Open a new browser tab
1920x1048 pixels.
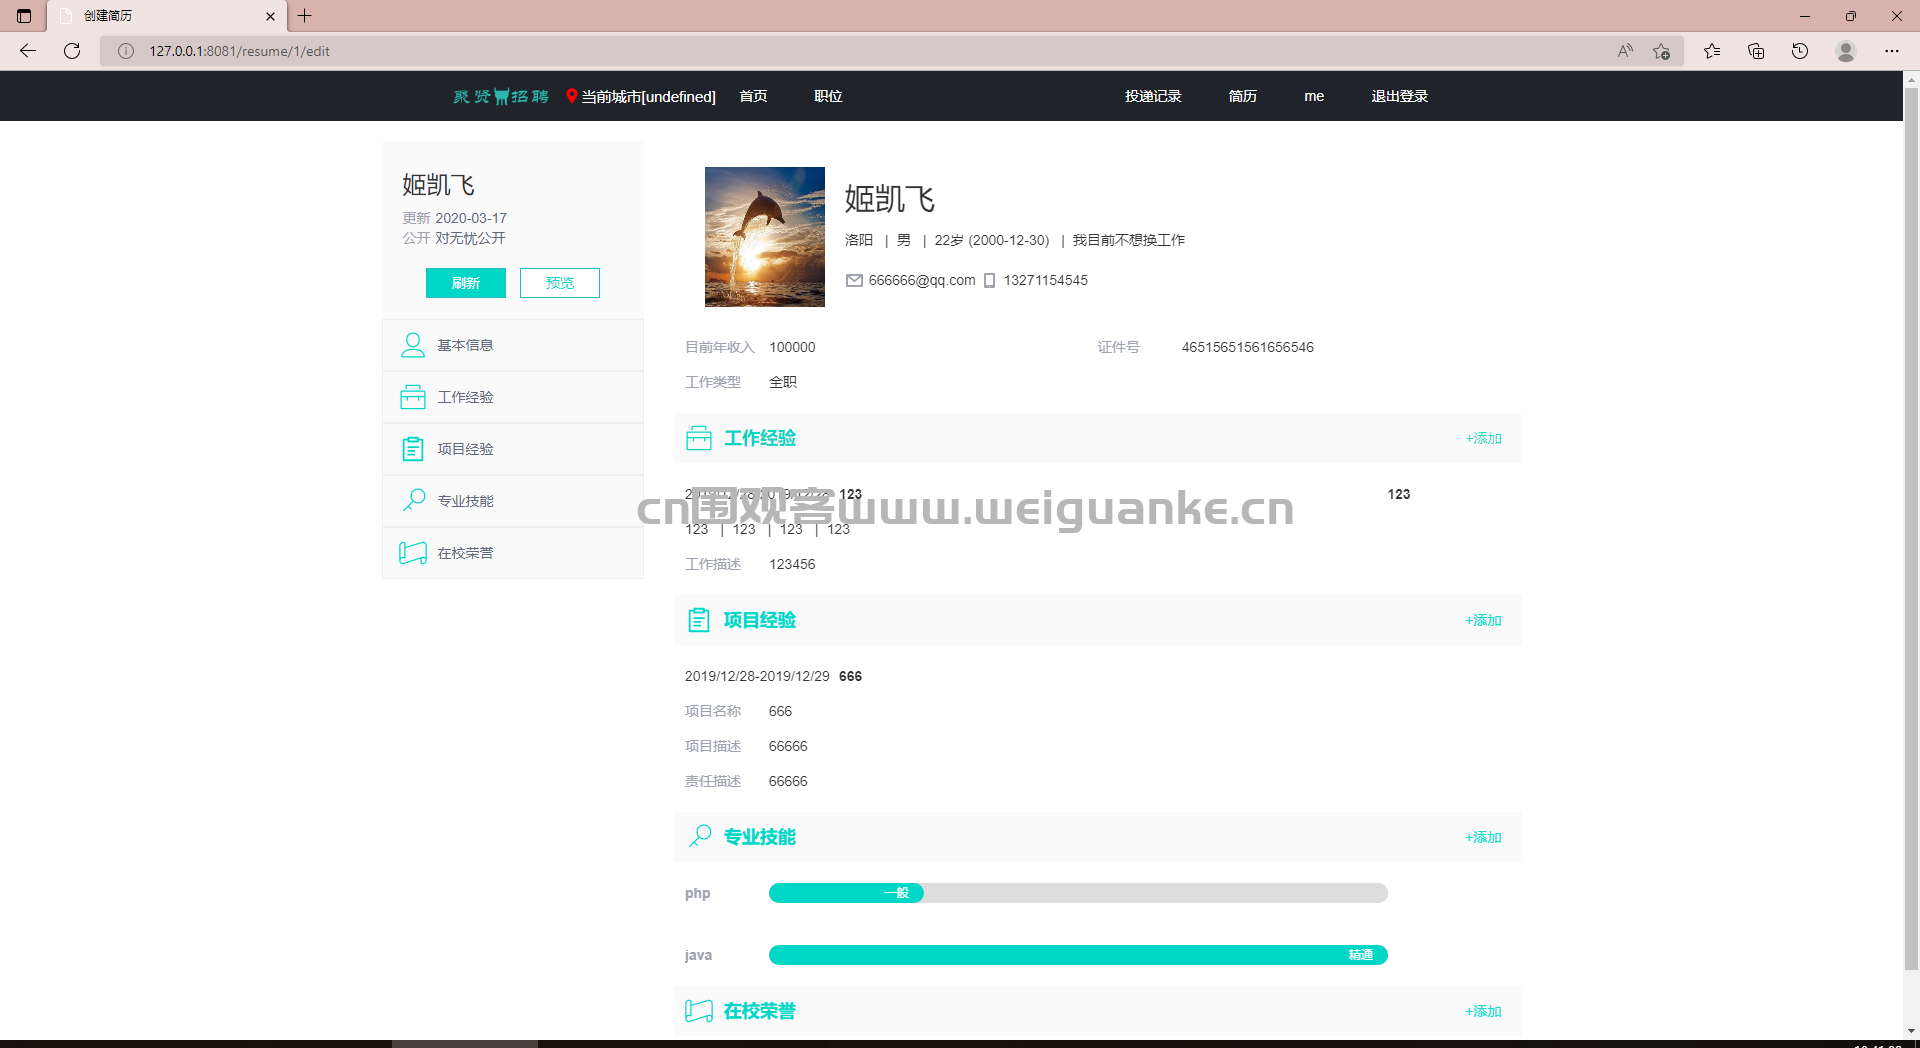[305, 16]
